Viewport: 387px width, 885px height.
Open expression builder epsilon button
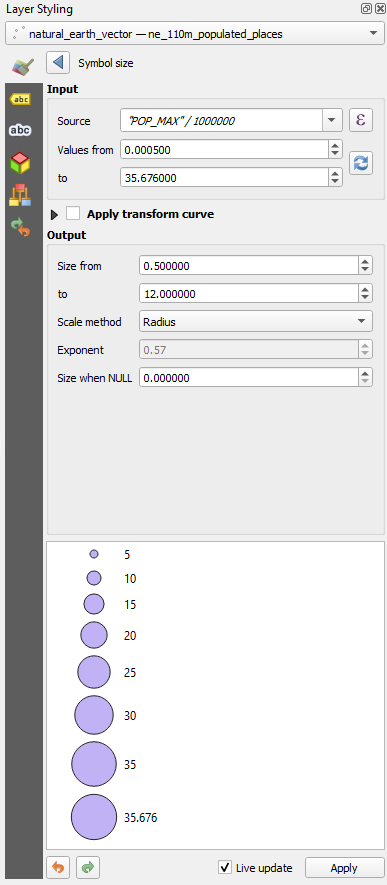pyautogui.click(x=361, y=120)
